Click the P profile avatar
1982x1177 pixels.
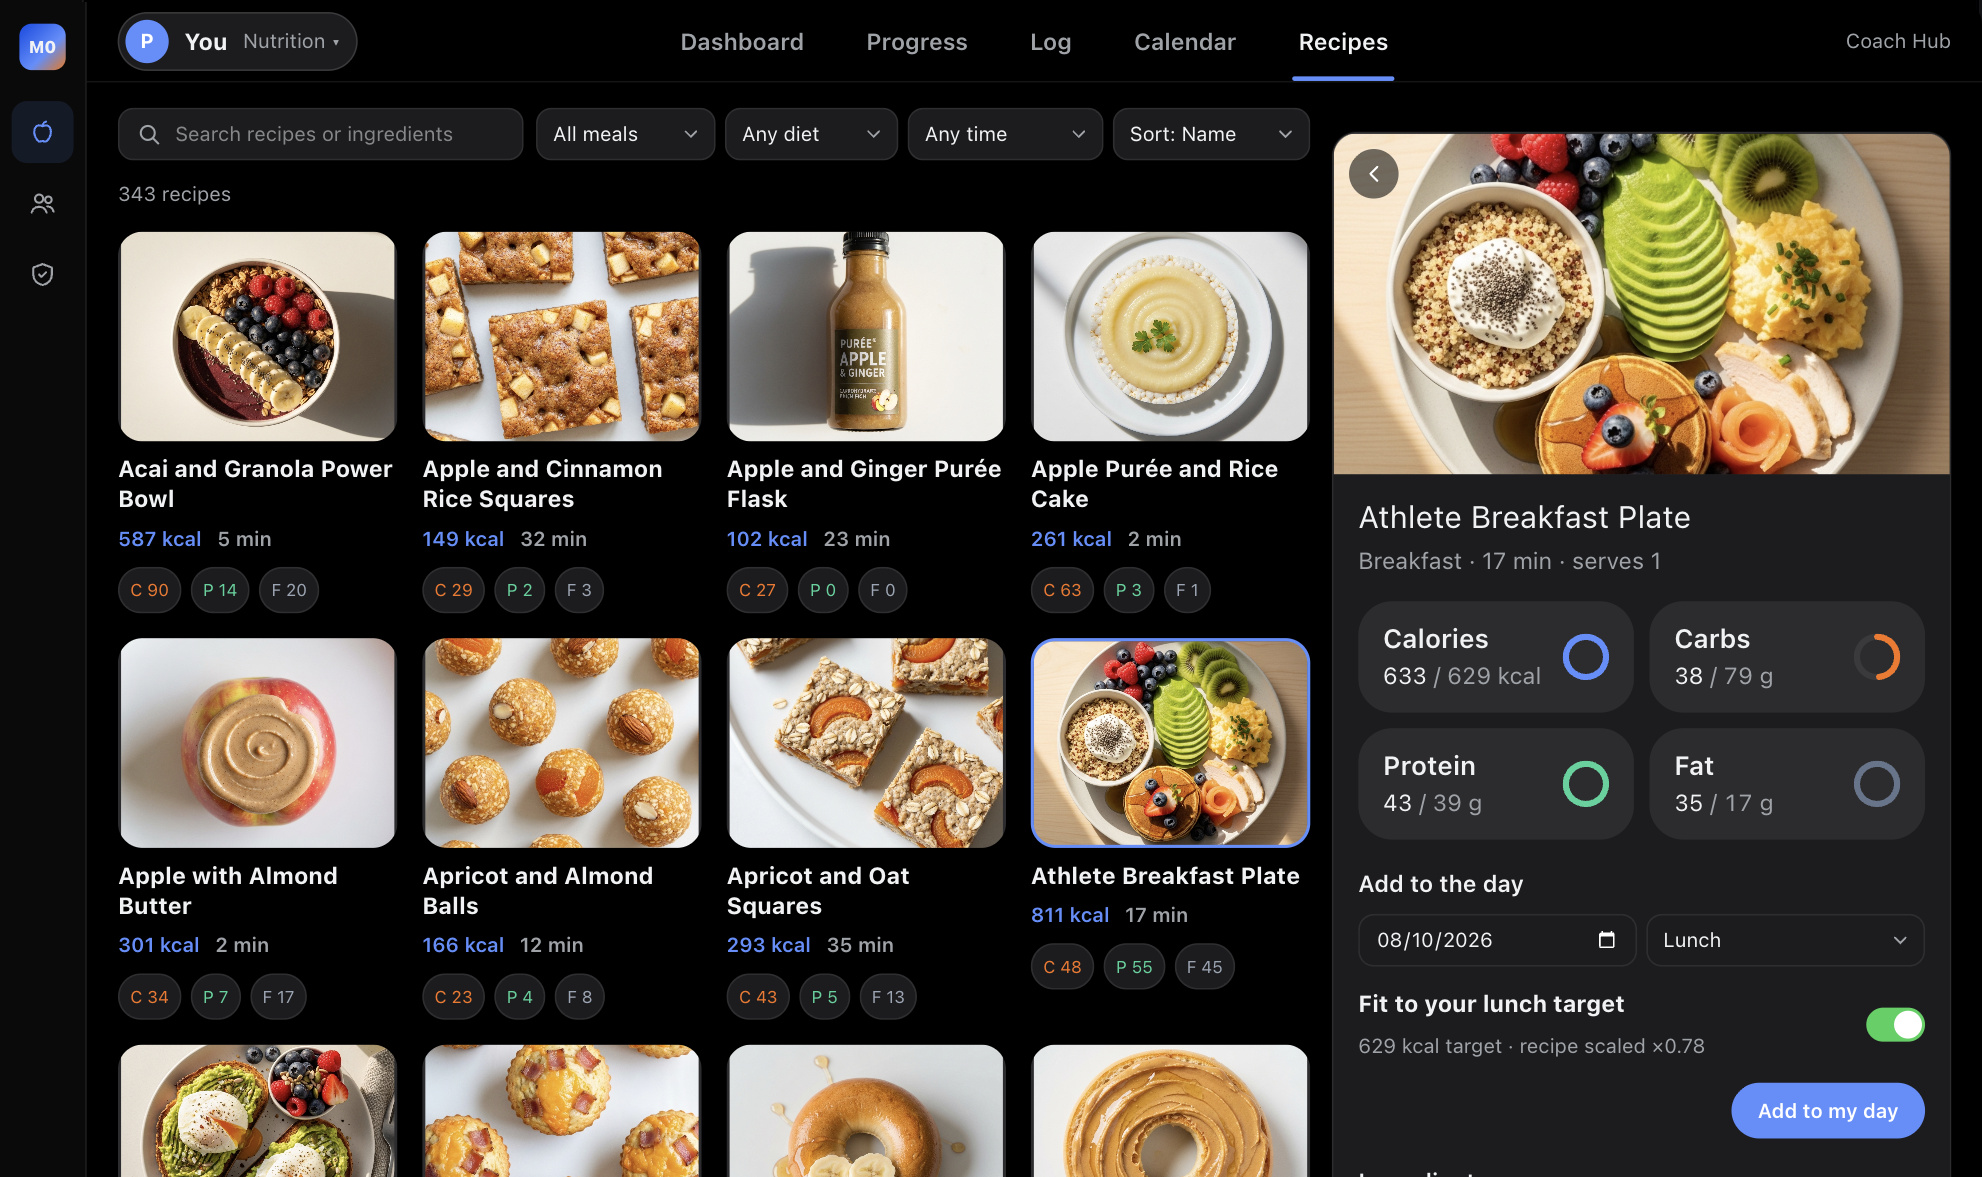coord(147,42)
